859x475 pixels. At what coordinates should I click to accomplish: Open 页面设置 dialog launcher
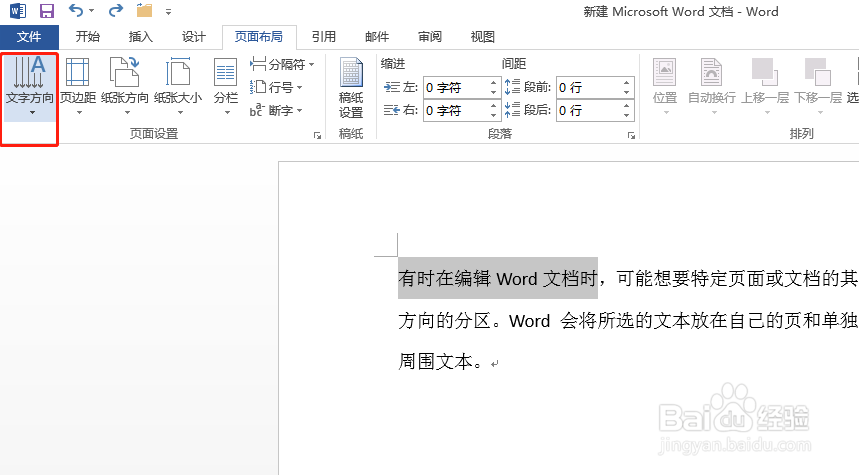317,135
